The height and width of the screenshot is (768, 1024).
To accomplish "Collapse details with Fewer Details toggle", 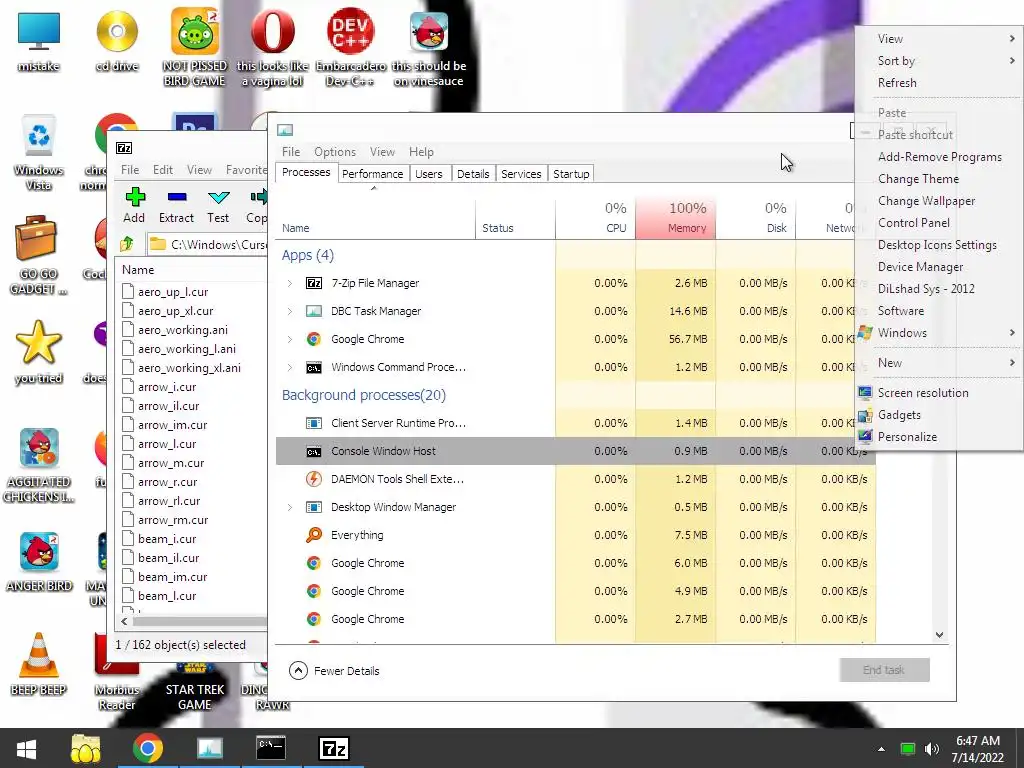I will pyautogui.click(x=334, y=671).
